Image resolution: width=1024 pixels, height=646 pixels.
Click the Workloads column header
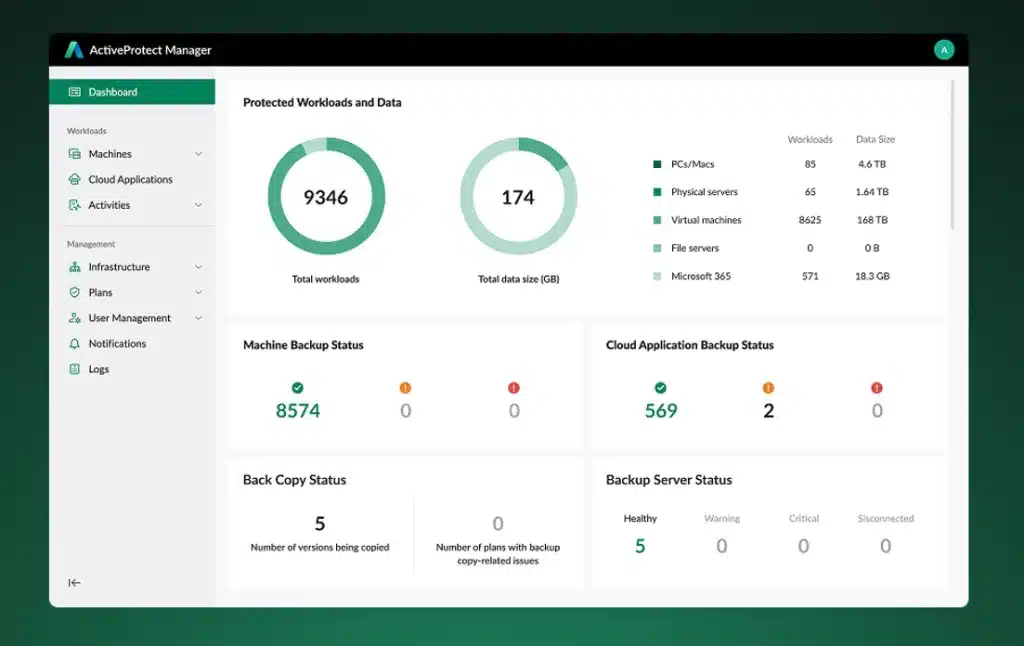pos(810,139)
